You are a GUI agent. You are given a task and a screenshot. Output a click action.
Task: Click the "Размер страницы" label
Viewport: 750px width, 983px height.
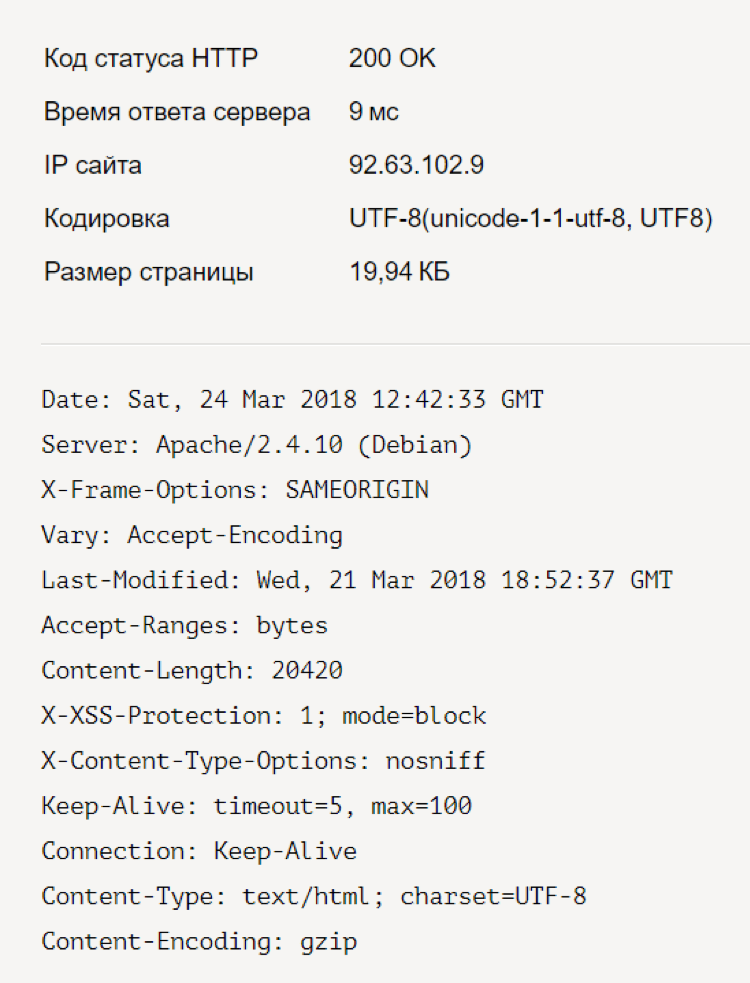click(x=148, y=272)
